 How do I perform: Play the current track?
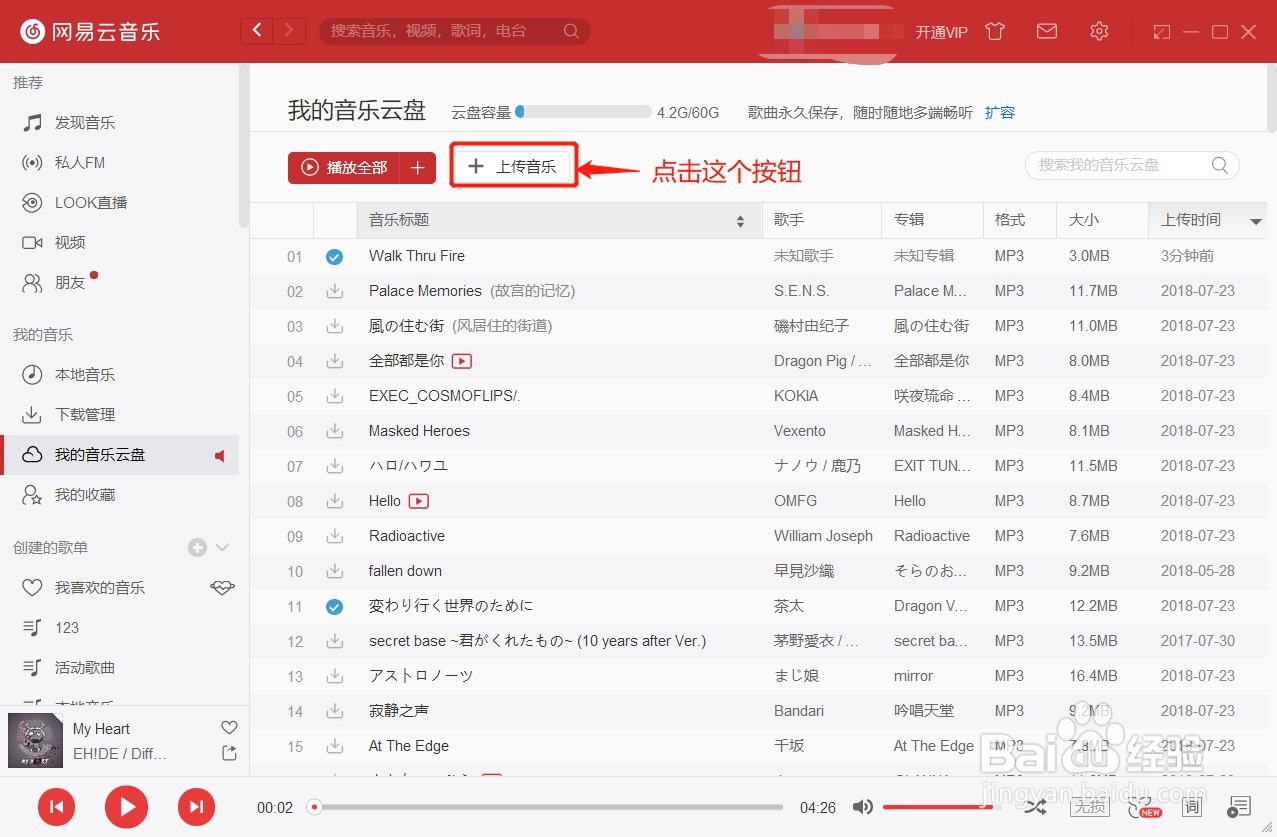pyautogui.click(x=127, y=807)
